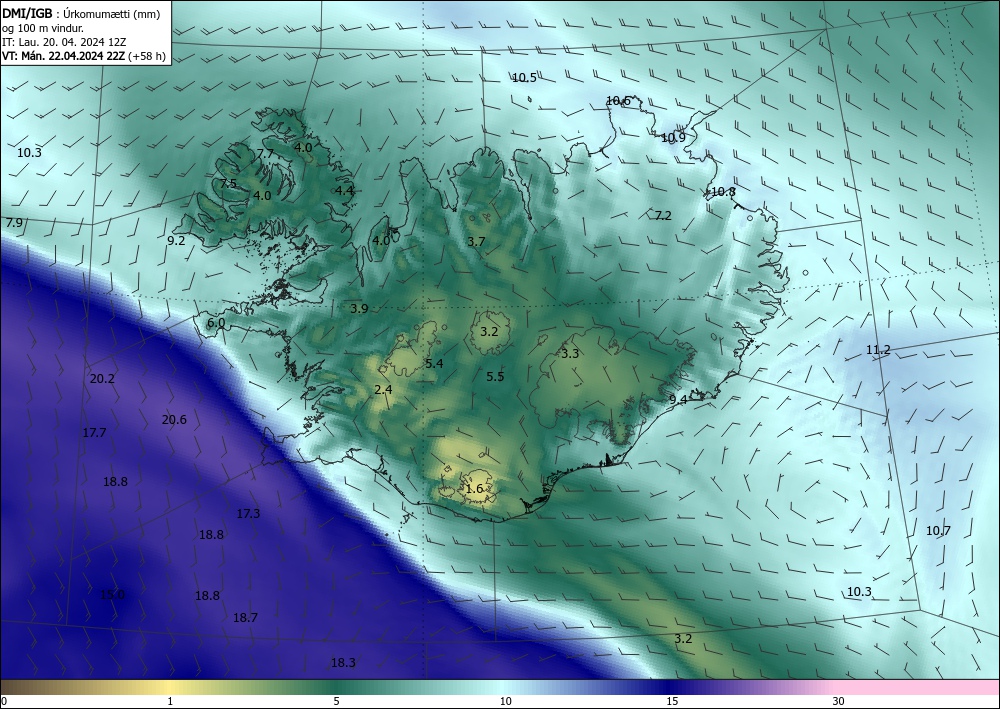Click the 'og 100 m vindur.' caption line
The width and height of the screenshot is (1000, 709).
pos(43,28)
